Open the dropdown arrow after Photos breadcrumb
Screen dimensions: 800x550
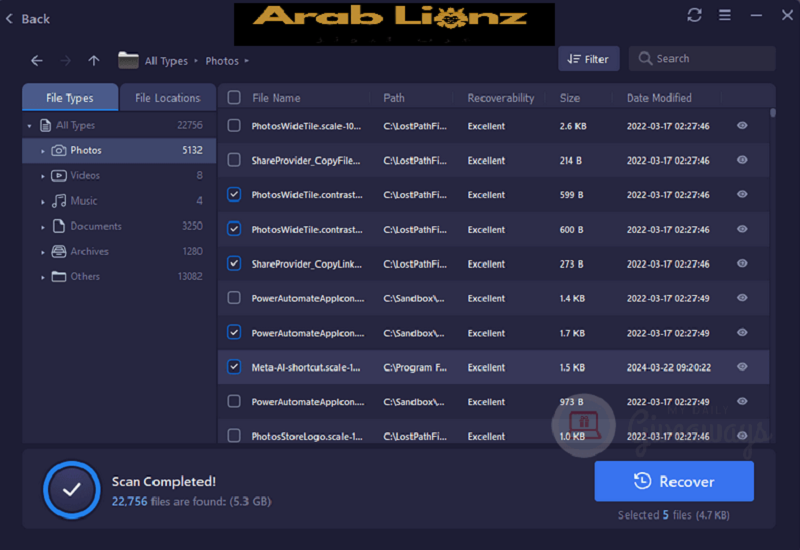pos(246,61)
